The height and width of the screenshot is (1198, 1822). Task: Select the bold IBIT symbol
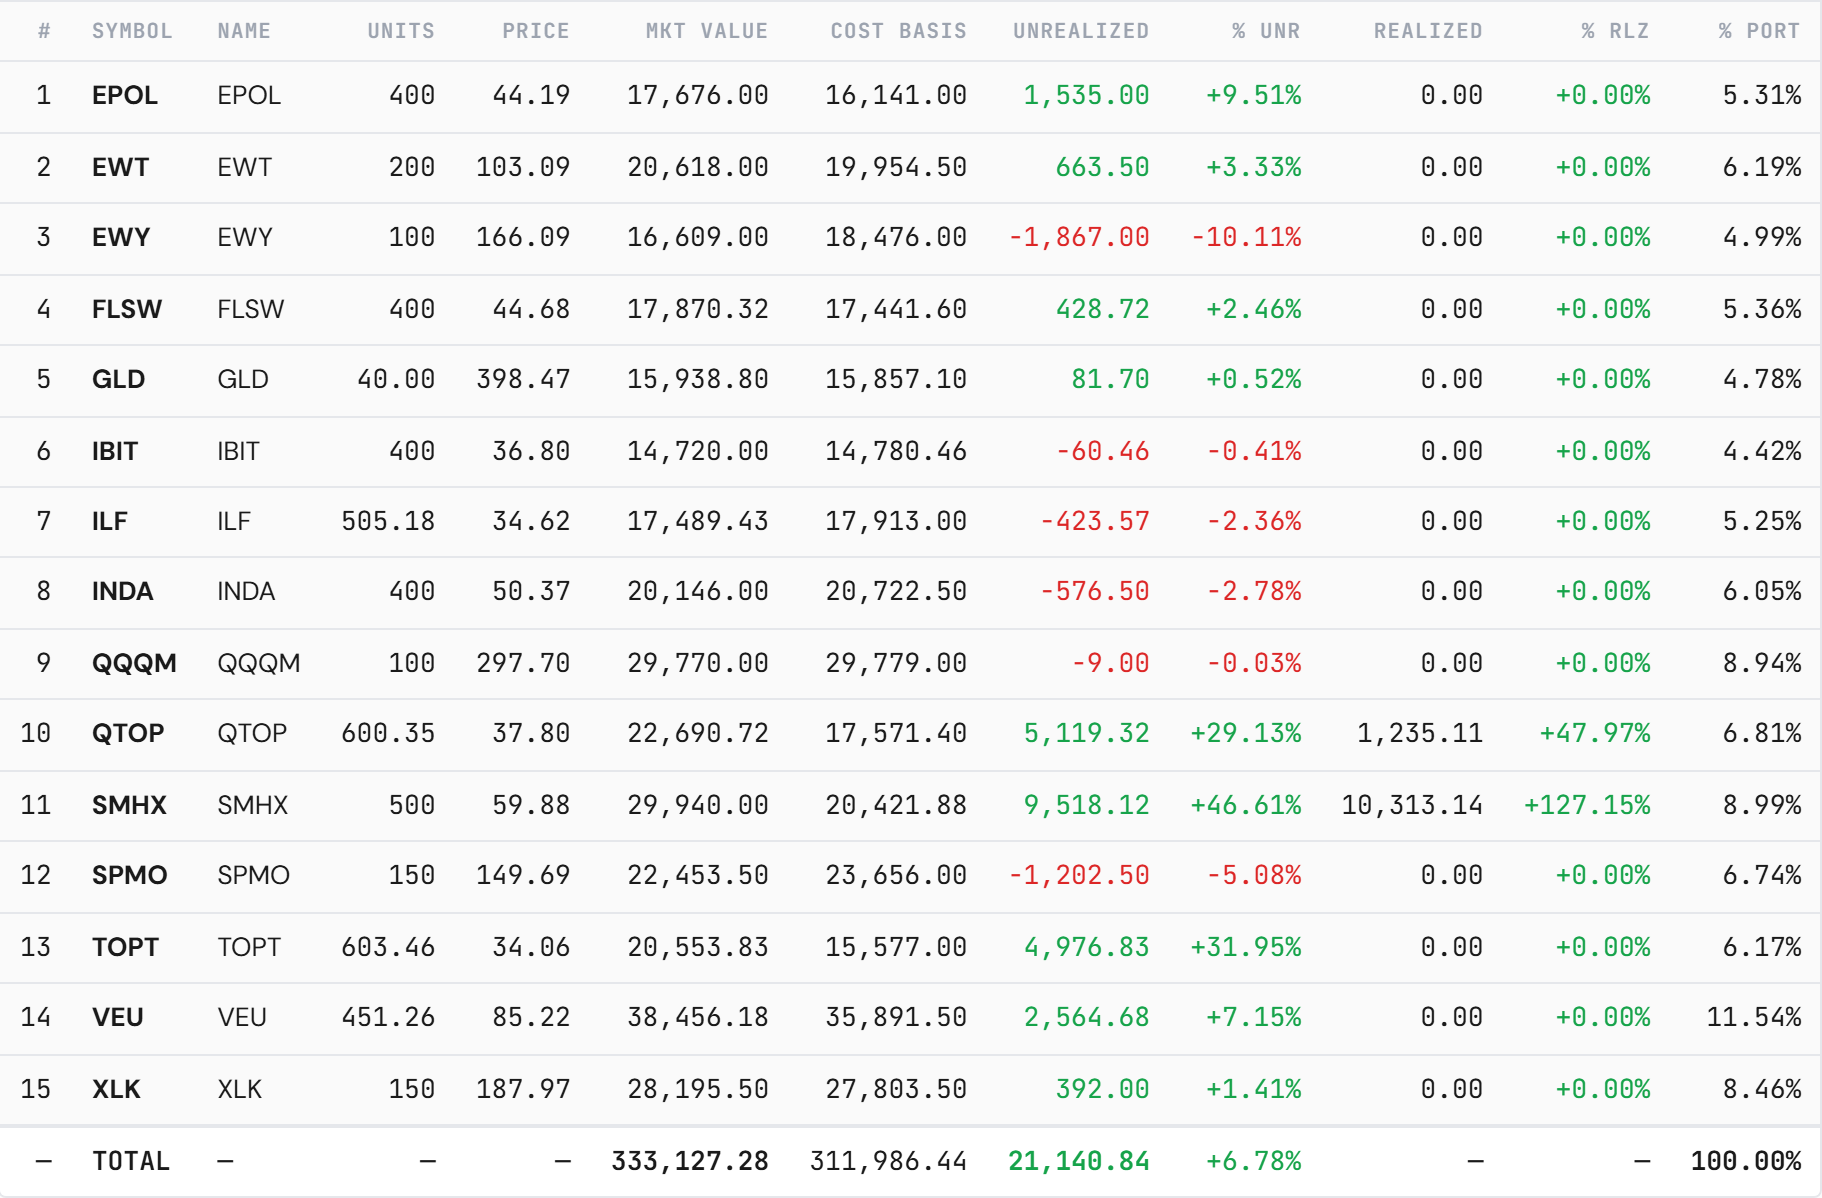(115, 451)
